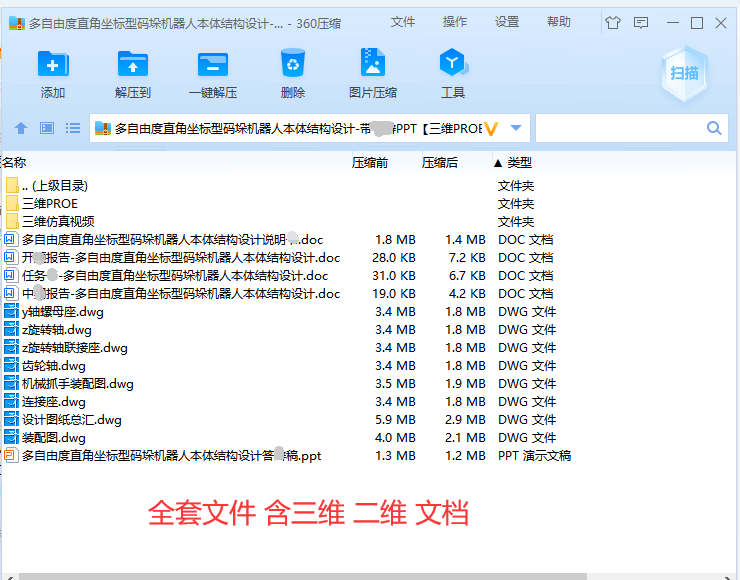
Task: Select the 三维PROE folder name
Action: coord(50,203)
